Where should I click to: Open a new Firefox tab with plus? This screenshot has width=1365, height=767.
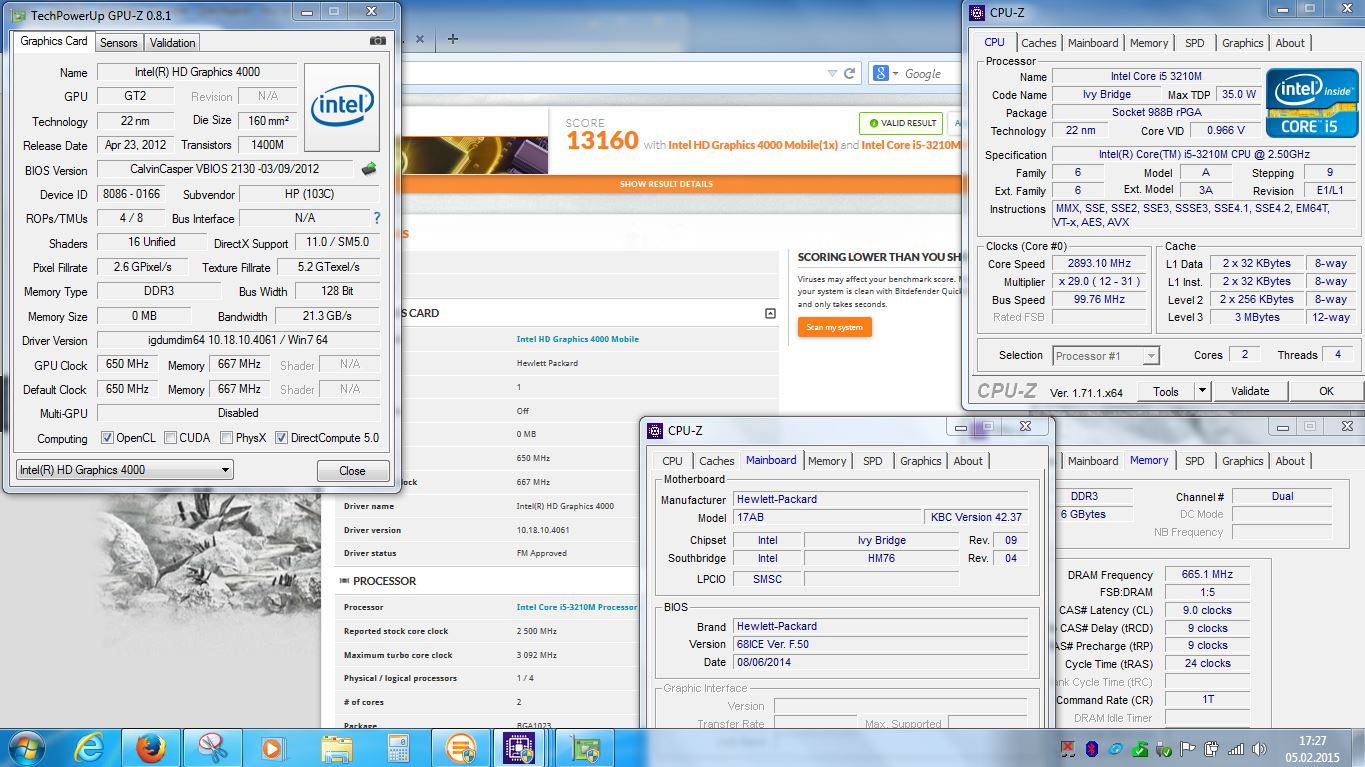(453, 39)
